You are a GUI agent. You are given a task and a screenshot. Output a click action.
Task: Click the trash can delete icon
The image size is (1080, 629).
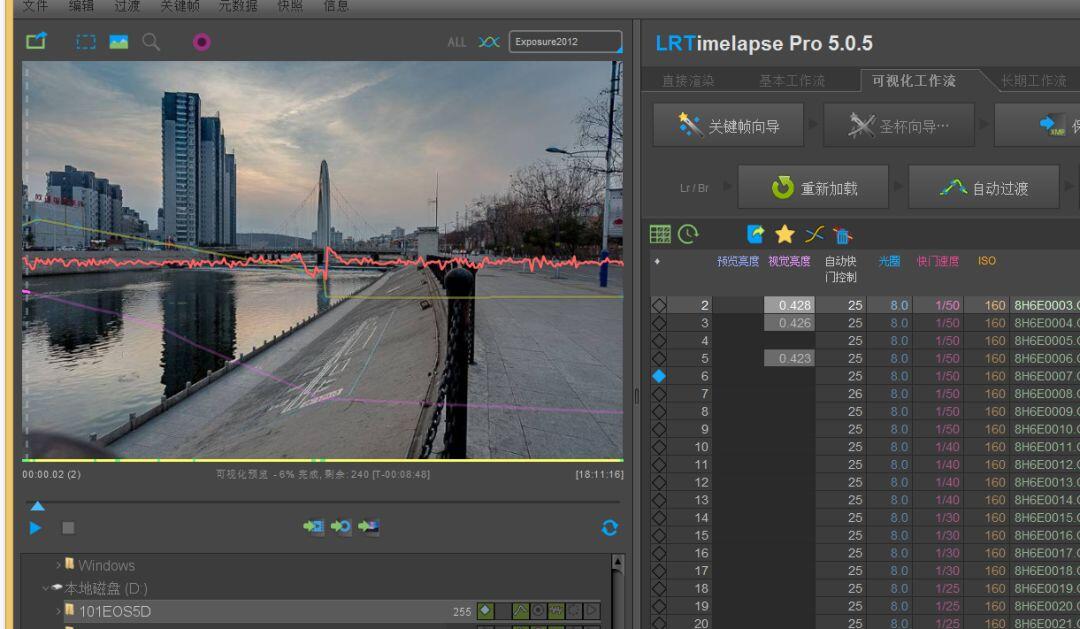[842, 235]
